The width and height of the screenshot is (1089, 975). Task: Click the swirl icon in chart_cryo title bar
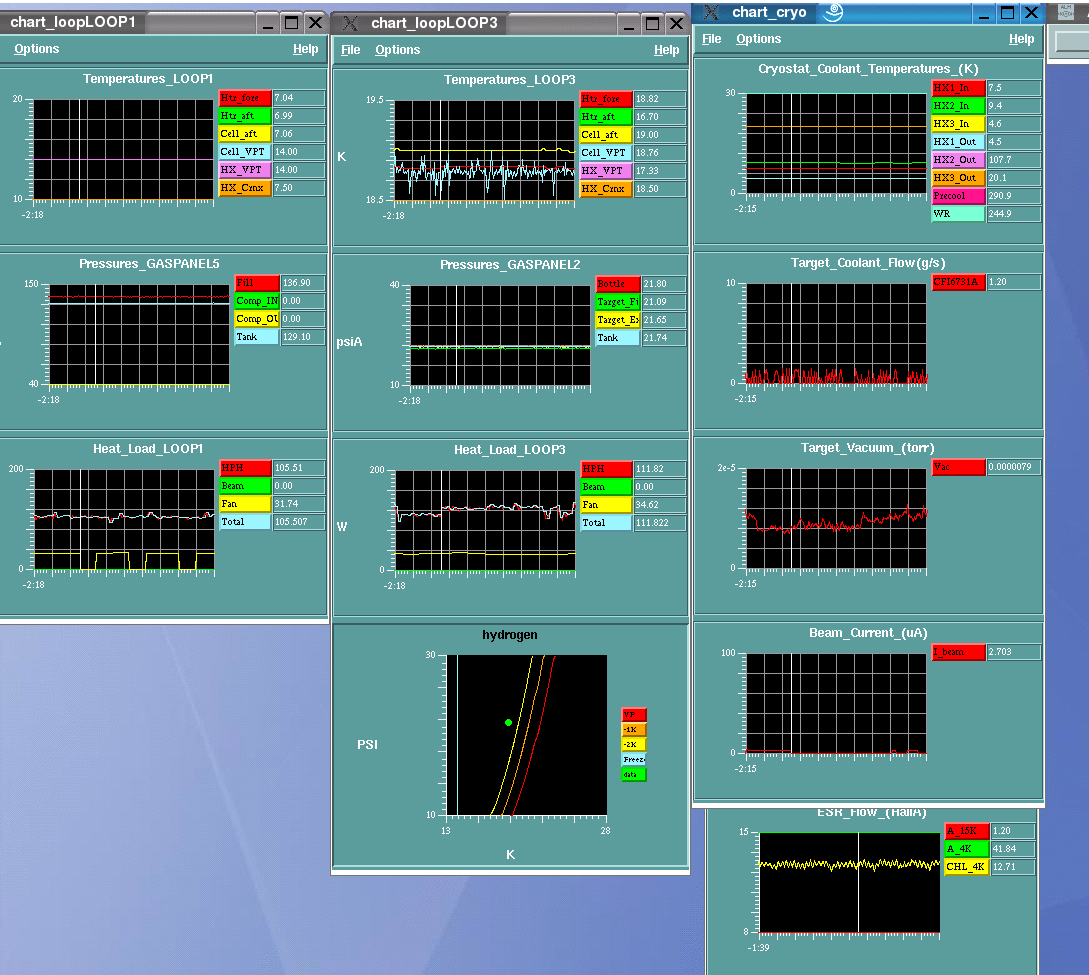[x=833, y=12]
